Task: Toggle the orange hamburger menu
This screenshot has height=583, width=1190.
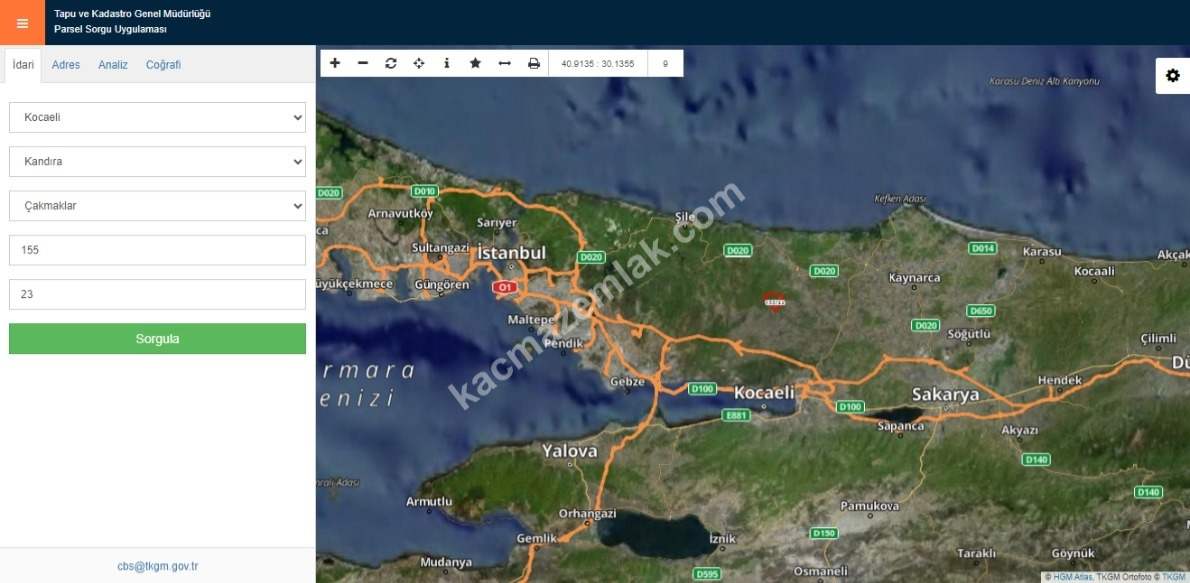Action: tap(22, 23)
